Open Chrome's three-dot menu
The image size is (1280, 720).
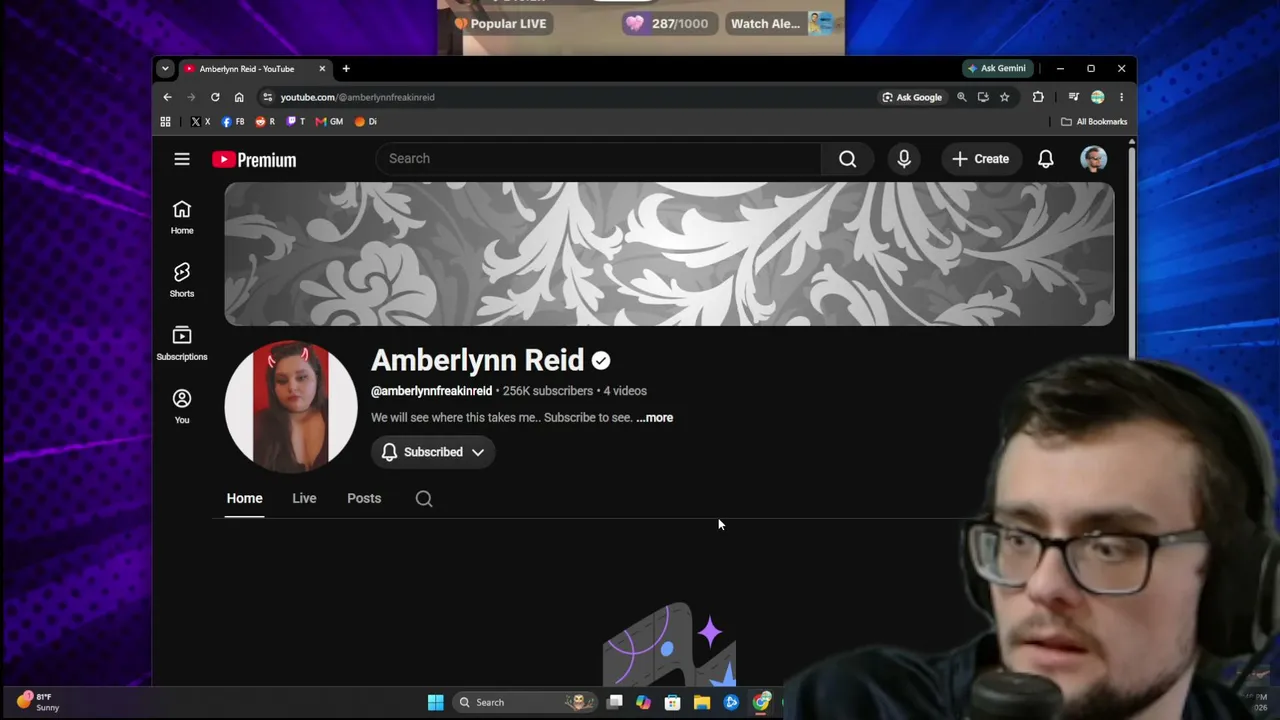coord(1121,97)
